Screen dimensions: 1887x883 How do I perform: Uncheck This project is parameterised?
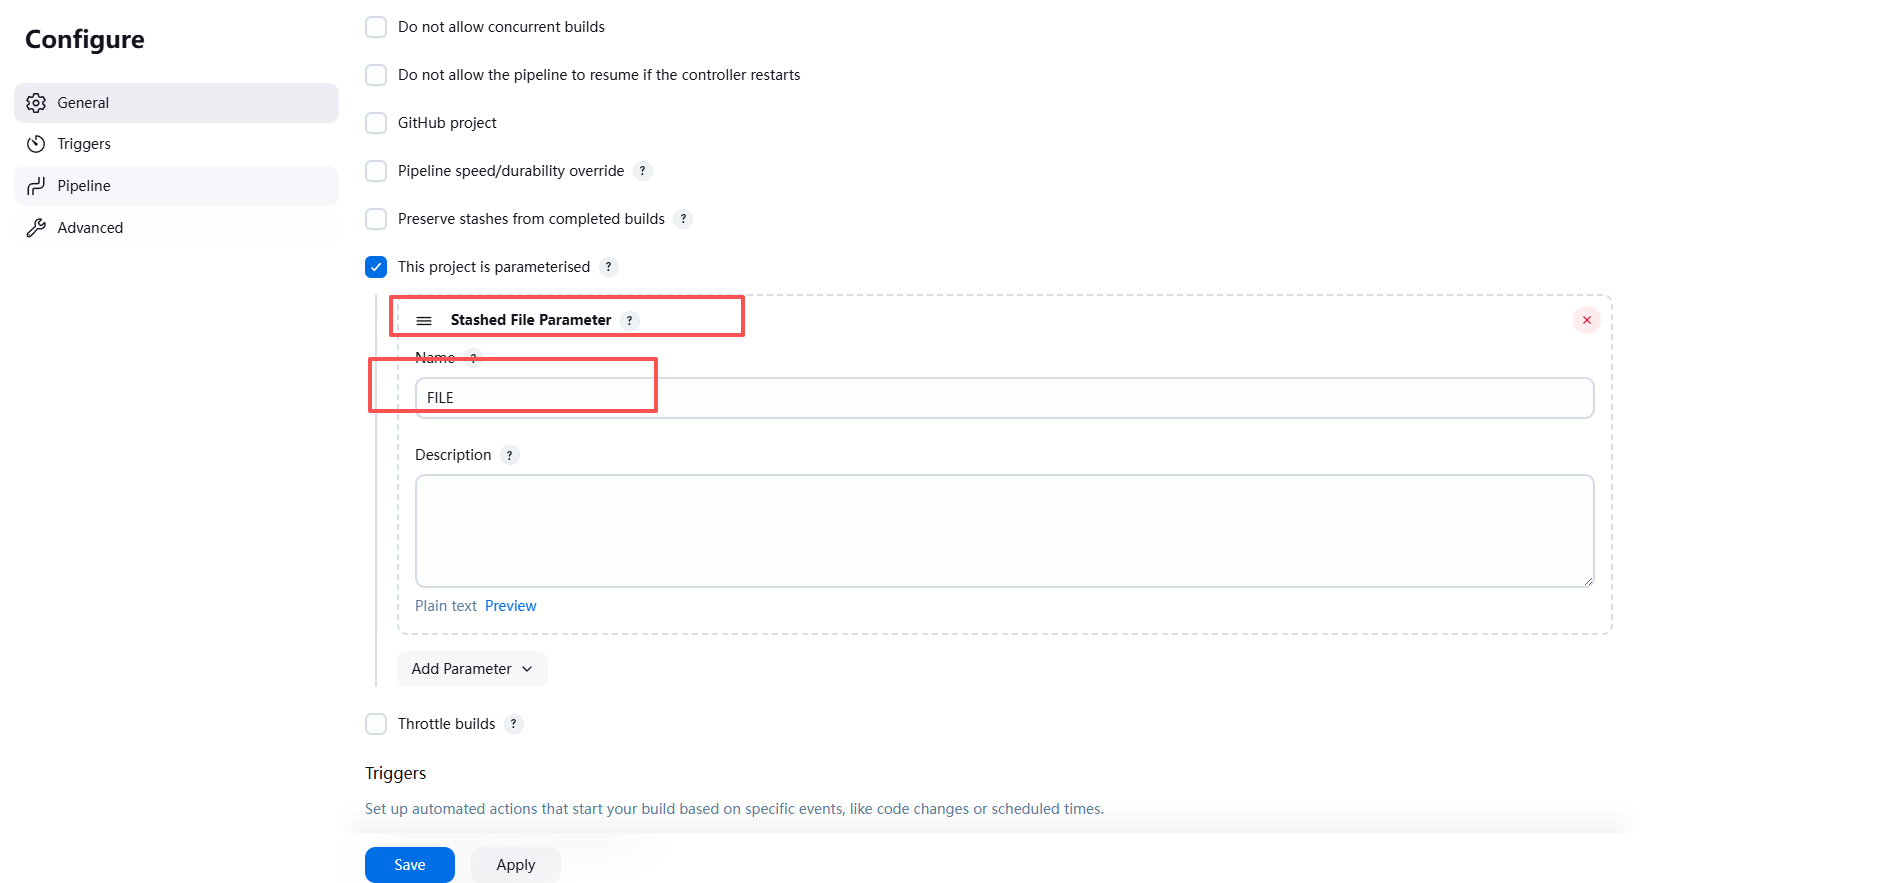click(x=376, y=267)
